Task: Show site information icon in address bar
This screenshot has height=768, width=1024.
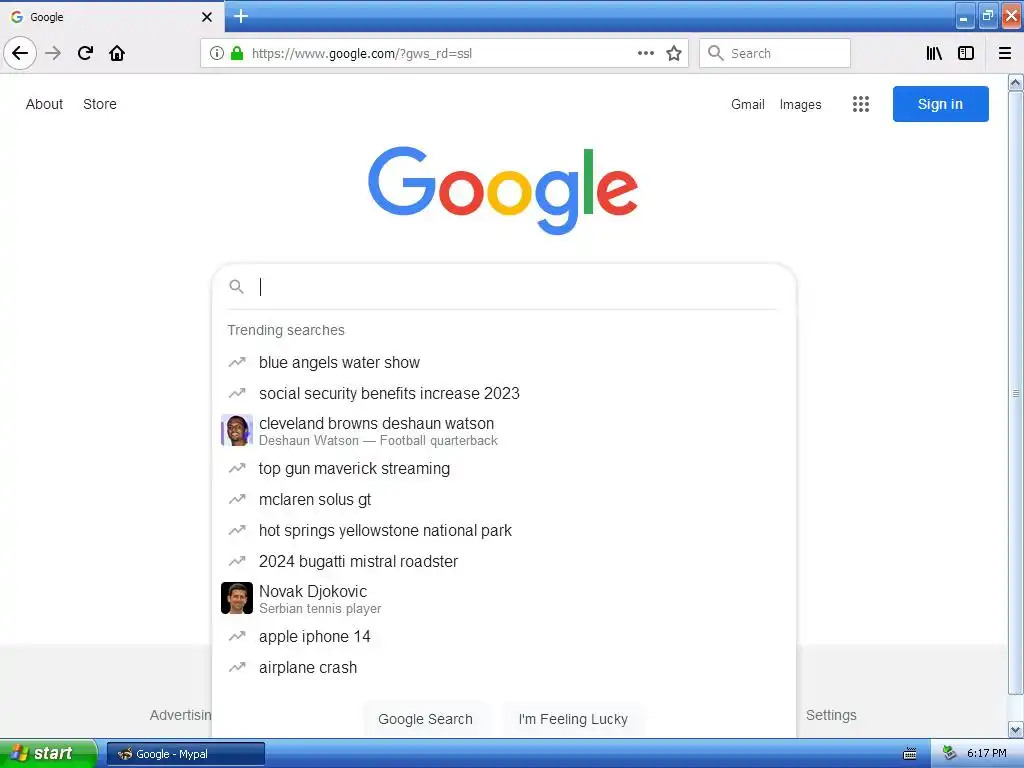Action: [x=217, y=53]
